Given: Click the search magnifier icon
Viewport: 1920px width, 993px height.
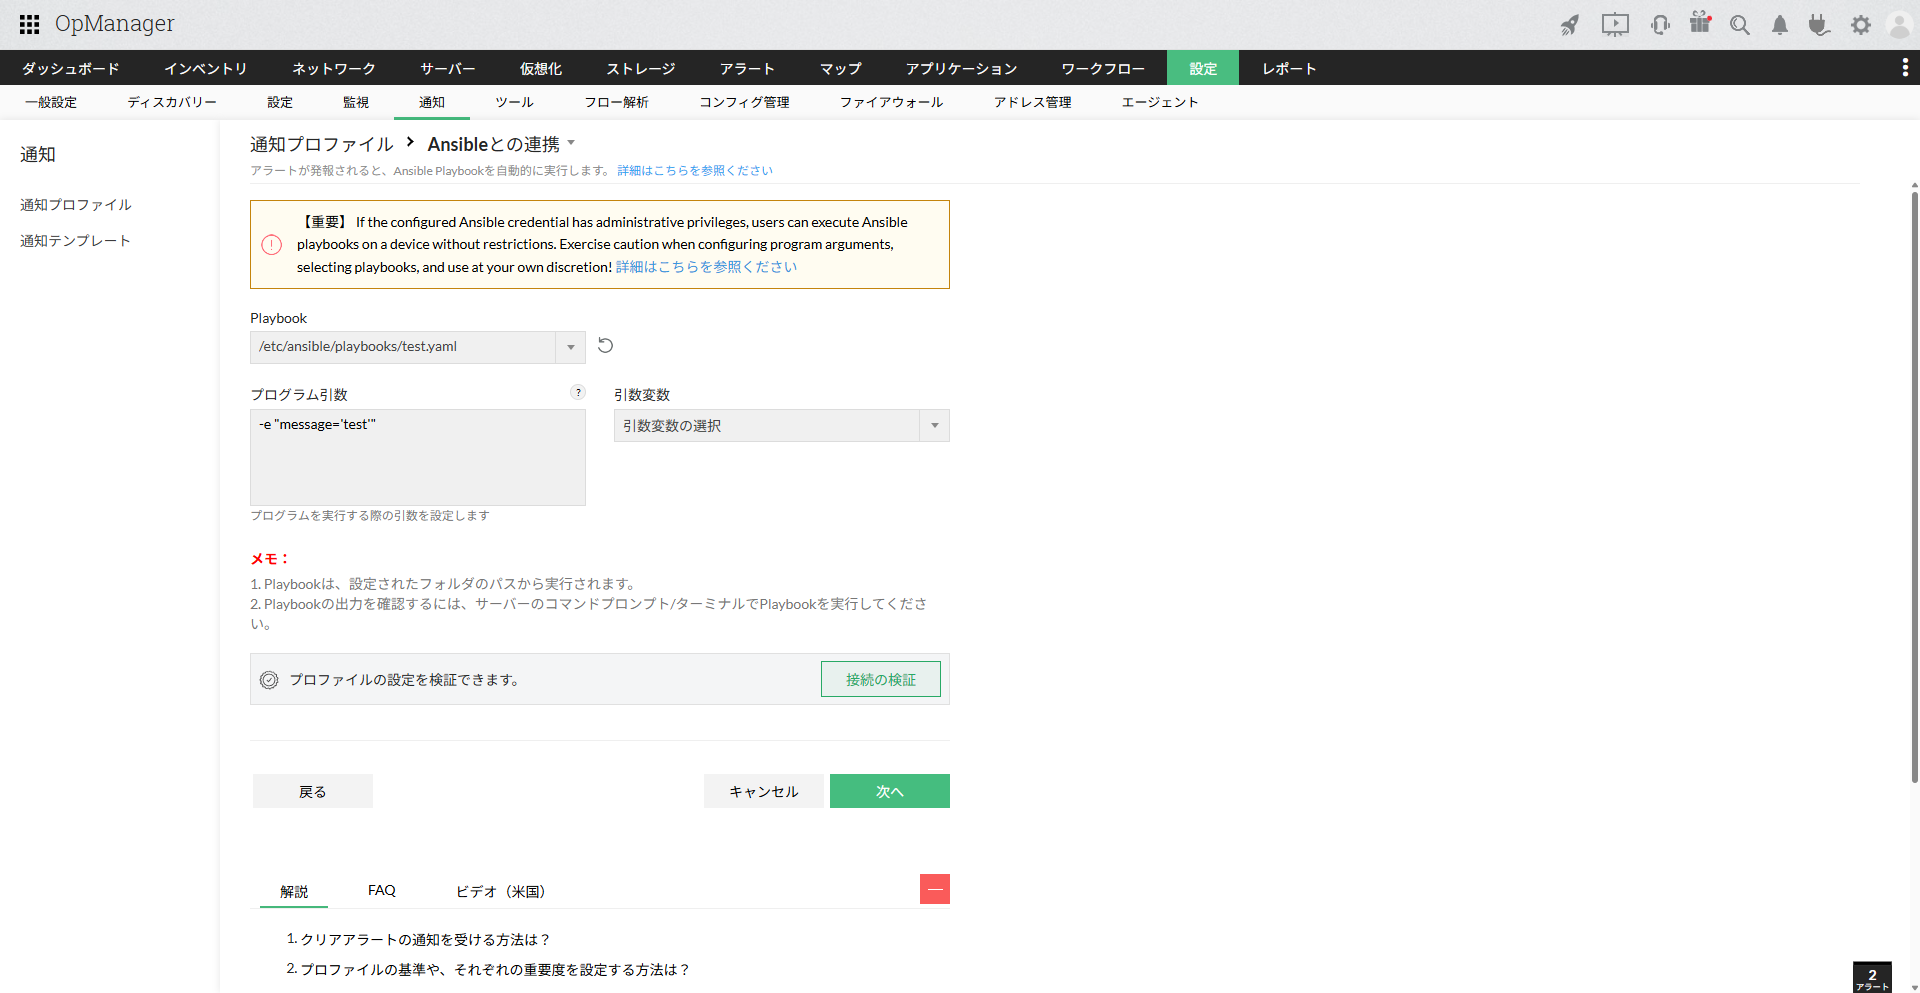Looking at the screenshot, I should coord(1740,25).
